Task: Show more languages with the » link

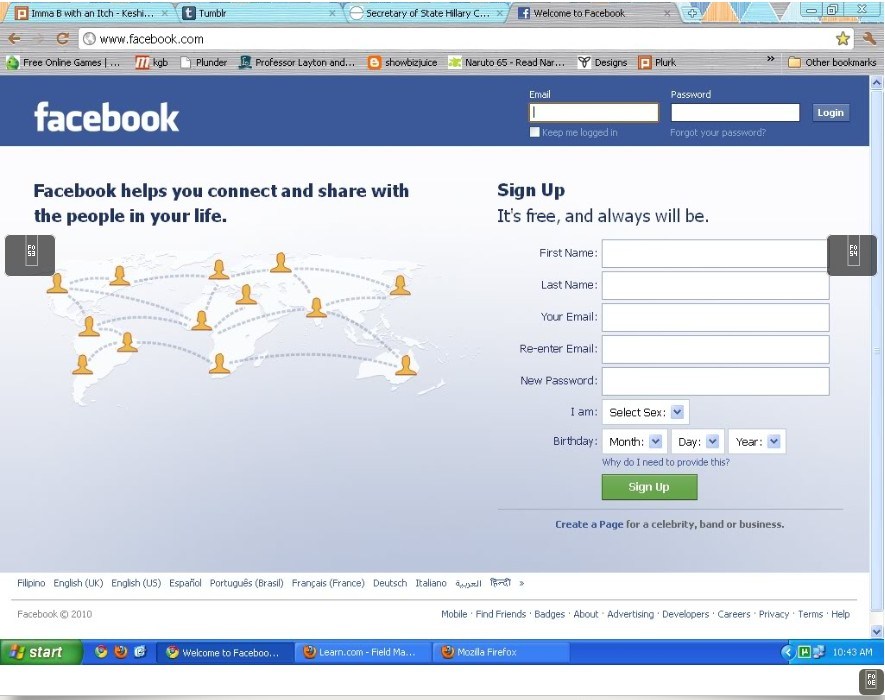Action: pyautogui.click(x=522, y=583)
